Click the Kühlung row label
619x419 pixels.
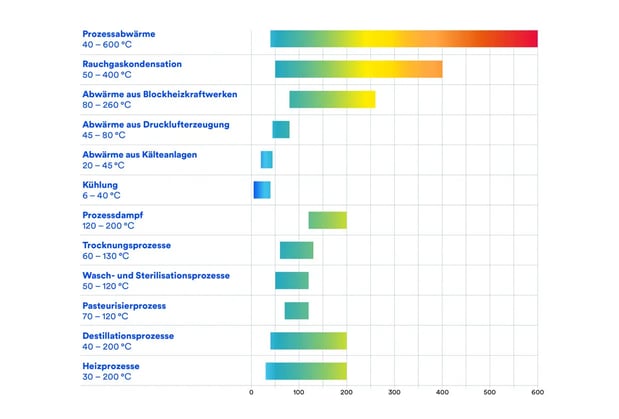(100, 185)
